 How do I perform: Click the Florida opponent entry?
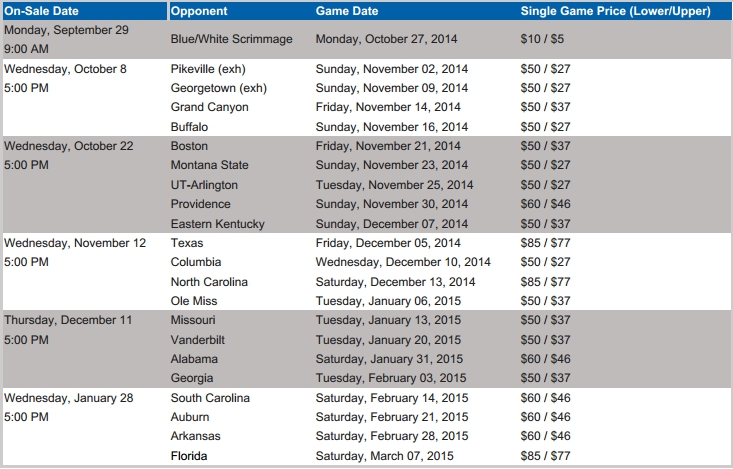[x=189, y=456]
